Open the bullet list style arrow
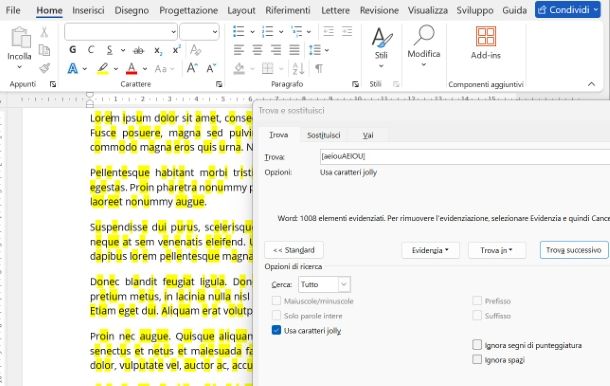The height and width of the screenshot is (386, 610). [252, 32]
